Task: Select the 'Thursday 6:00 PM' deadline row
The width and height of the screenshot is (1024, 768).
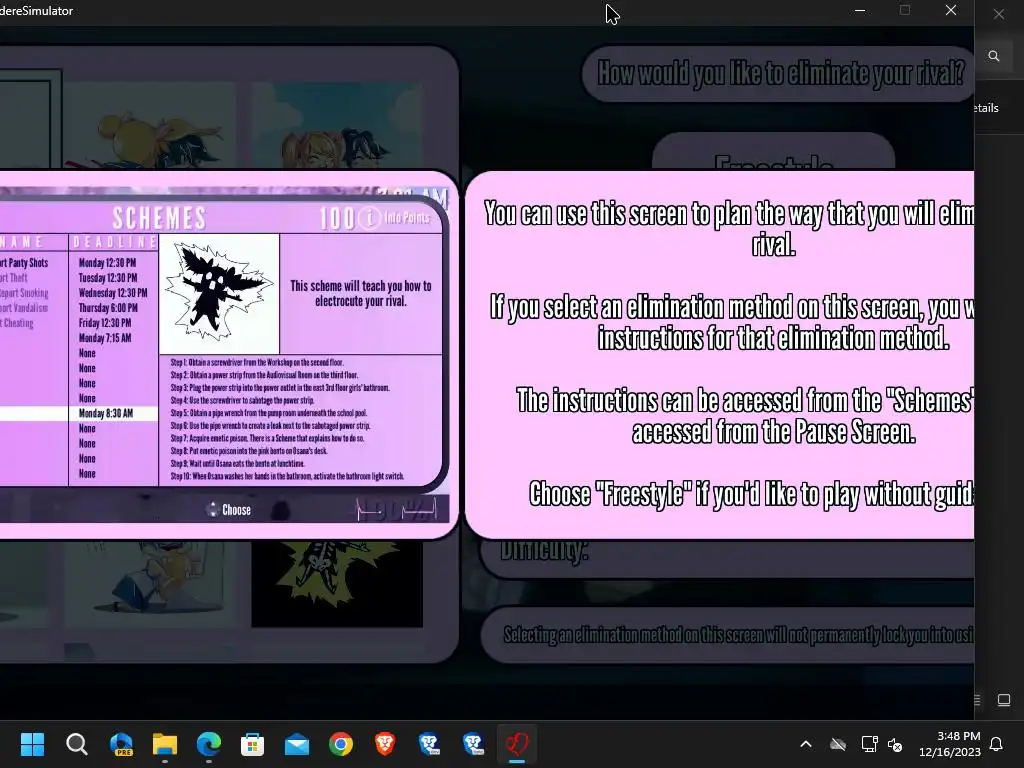Action: pyautogui.click(x=108, y=308)
